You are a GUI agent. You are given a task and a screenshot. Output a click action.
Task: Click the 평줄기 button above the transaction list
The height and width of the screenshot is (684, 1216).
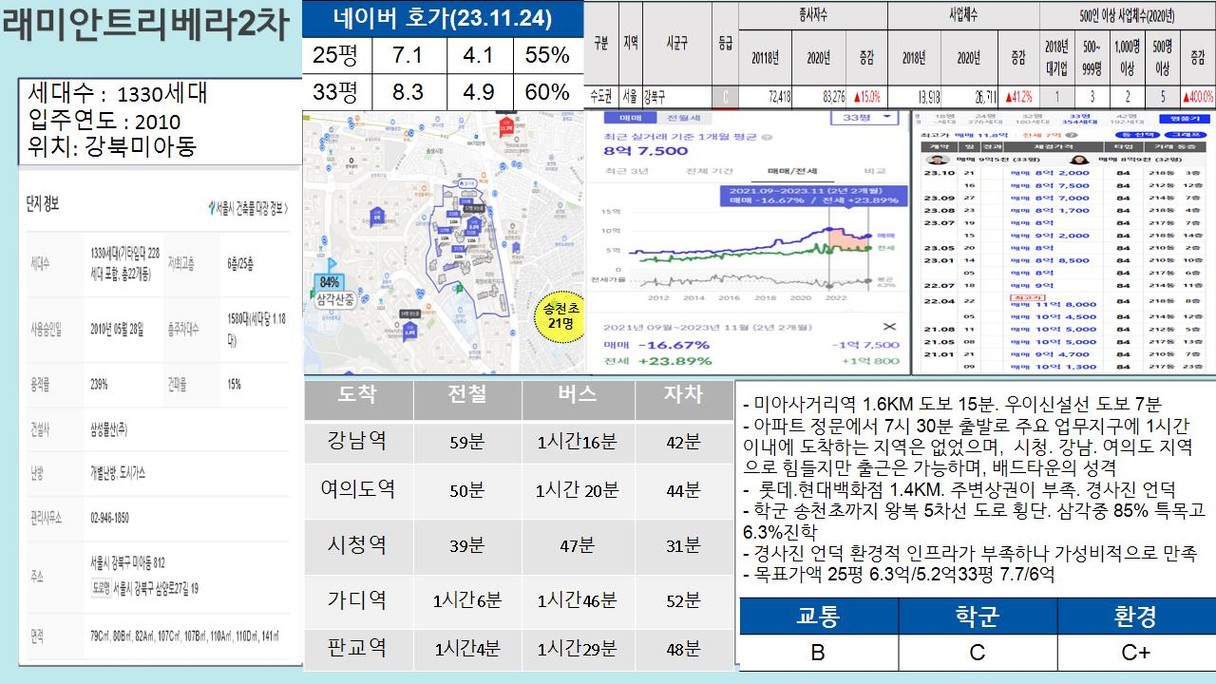click(x=1184, y=119)
